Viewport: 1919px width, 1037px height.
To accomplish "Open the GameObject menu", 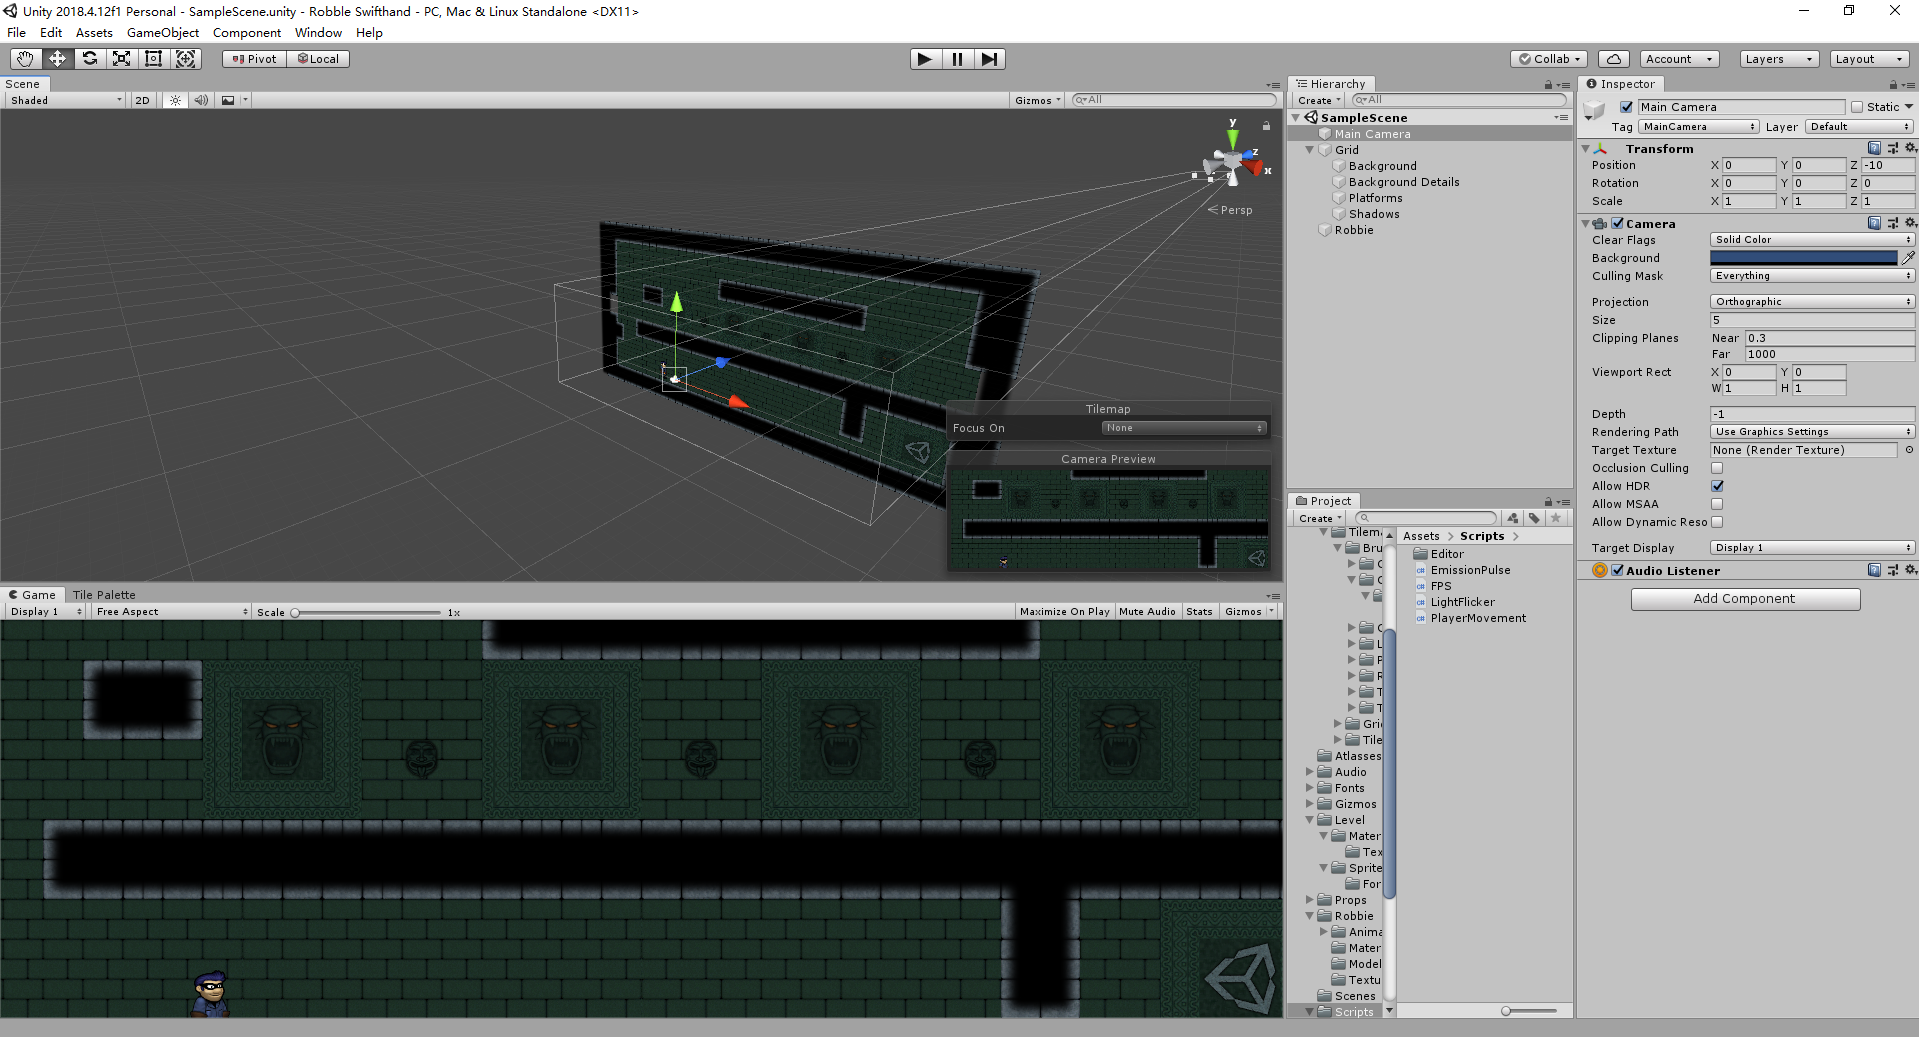I will coord(163,33).
